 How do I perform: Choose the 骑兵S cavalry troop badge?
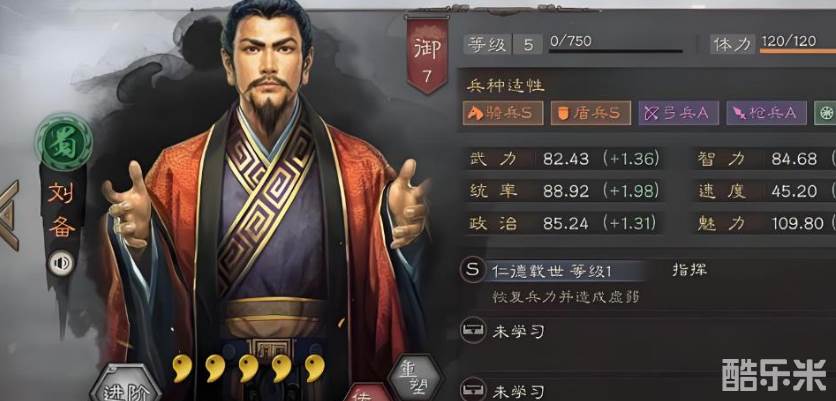503,113
